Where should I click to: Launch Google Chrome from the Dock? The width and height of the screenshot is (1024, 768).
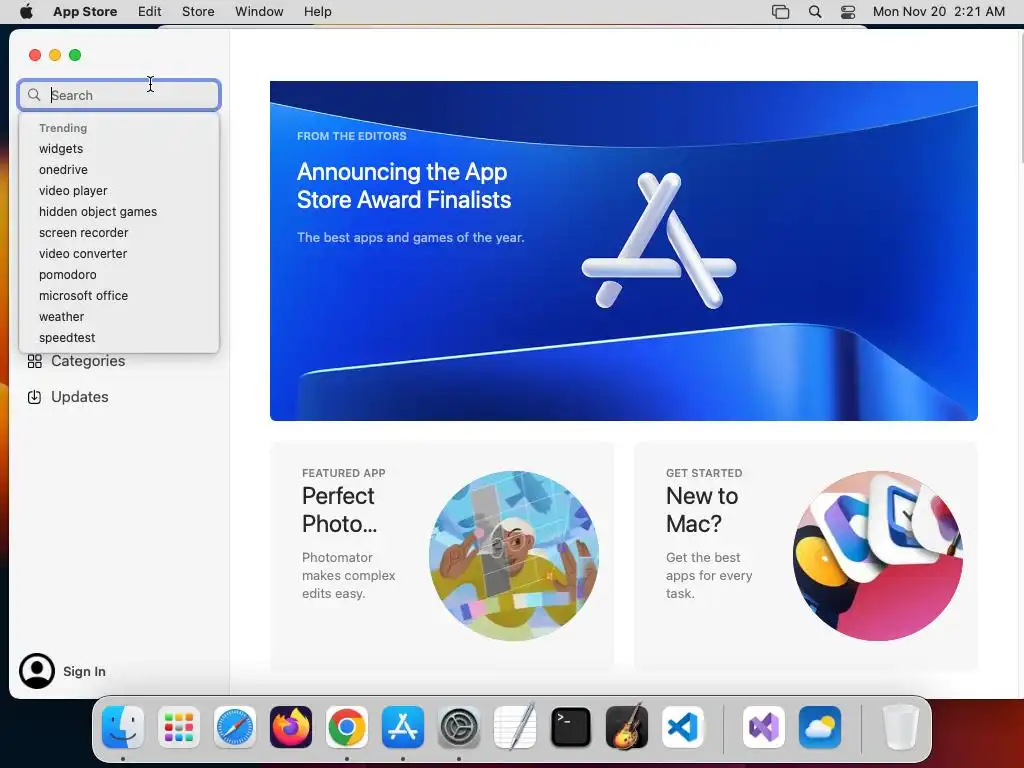pyautogui.click(x=347, y=727)
